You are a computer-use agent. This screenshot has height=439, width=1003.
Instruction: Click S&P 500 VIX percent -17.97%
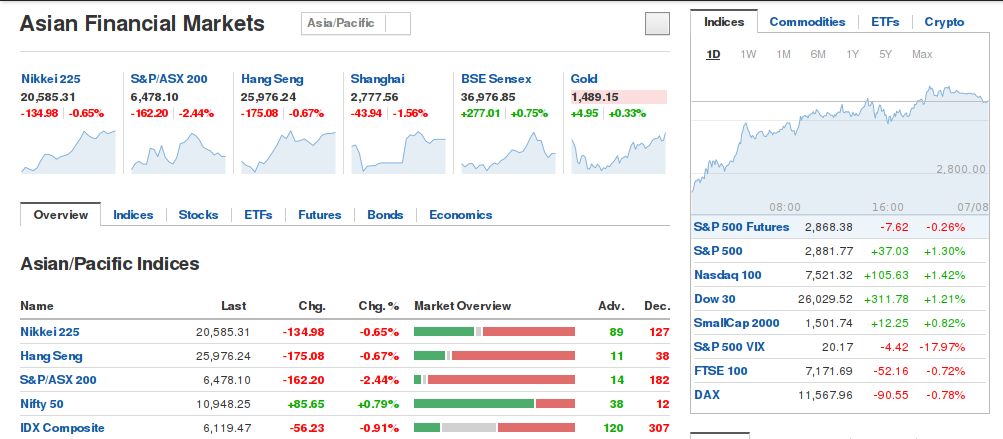[x=942, y=347]
